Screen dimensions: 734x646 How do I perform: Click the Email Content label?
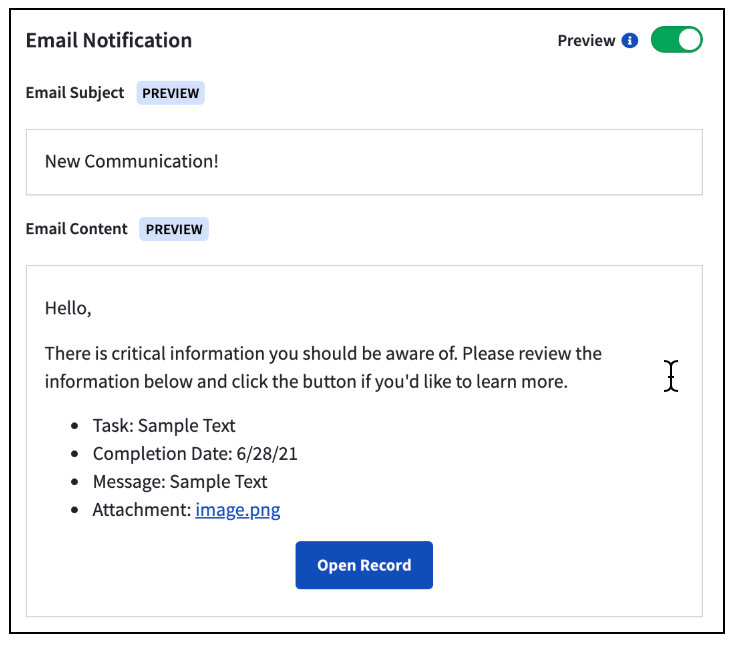(x=76, y=229)
